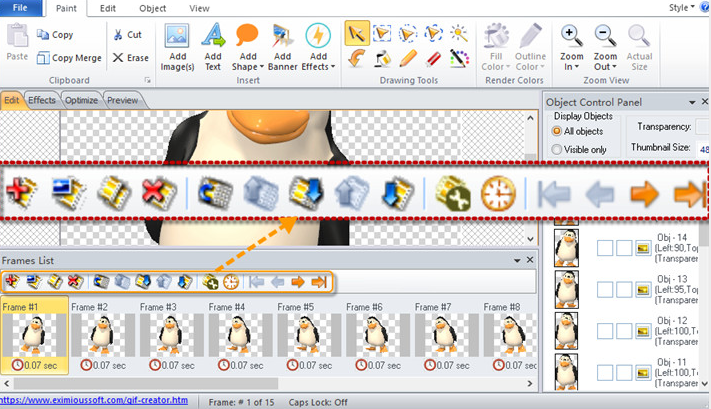Select the All objects radio button
Screen dimensions: 711x409
coord(558,131)
